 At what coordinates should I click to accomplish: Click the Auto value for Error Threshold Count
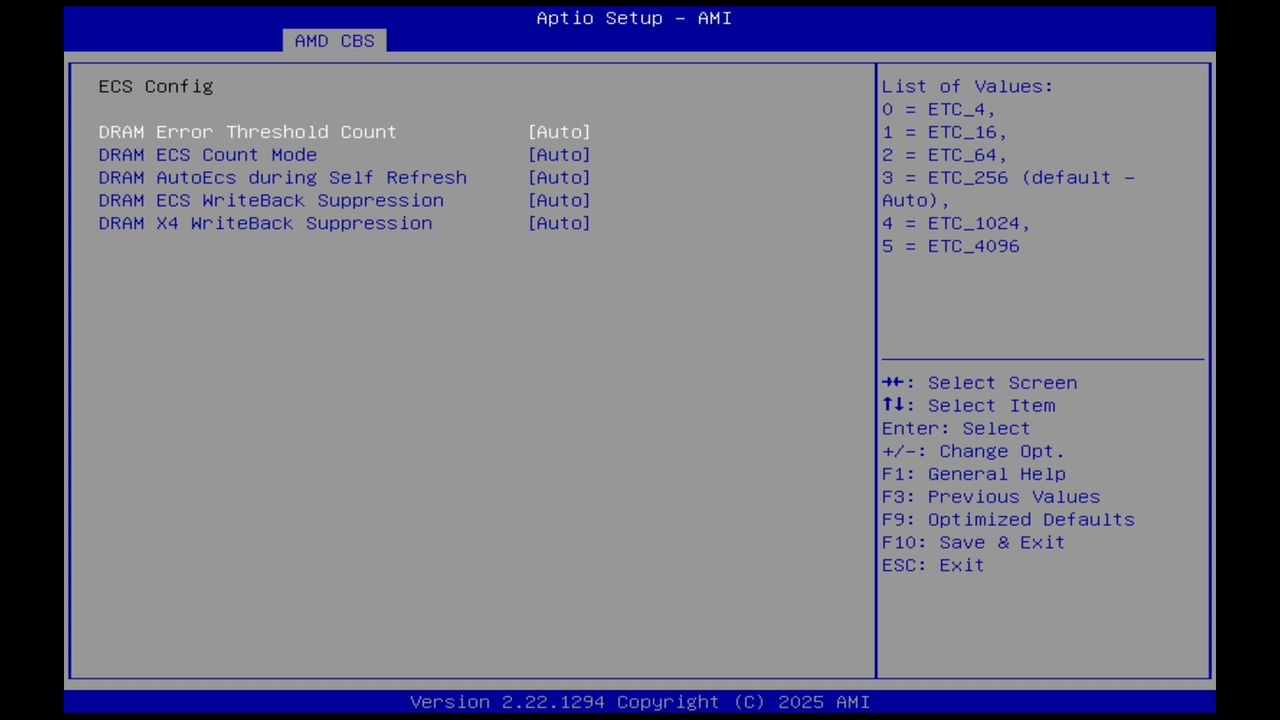click(x=559, y=131)
